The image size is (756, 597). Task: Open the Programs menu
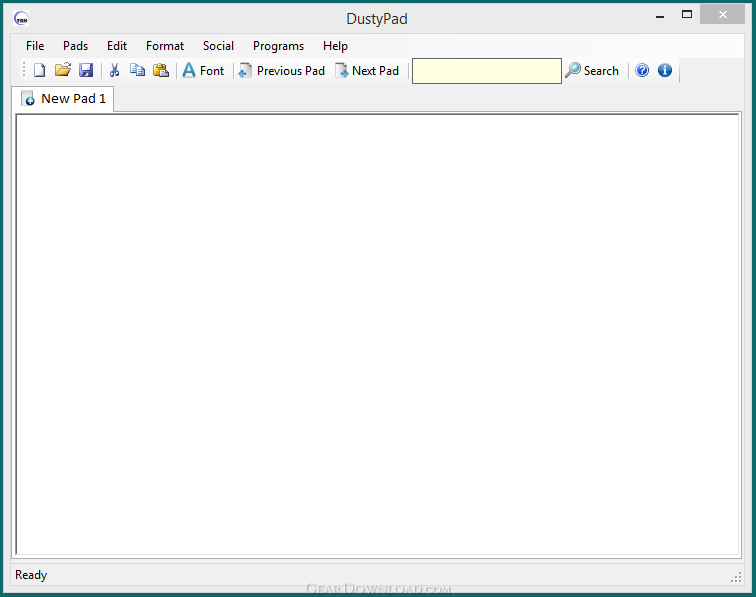tap(278, 46)
